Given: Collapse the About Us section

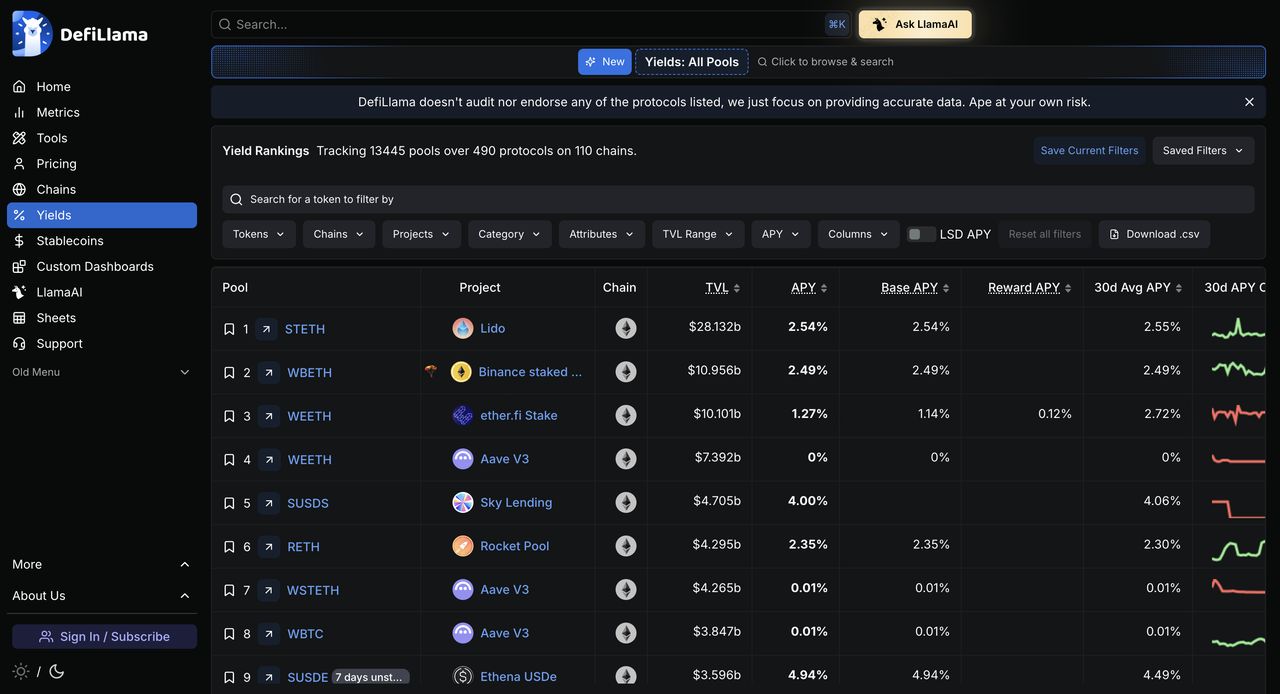Looking at the screenshot, I should (102, 596).
